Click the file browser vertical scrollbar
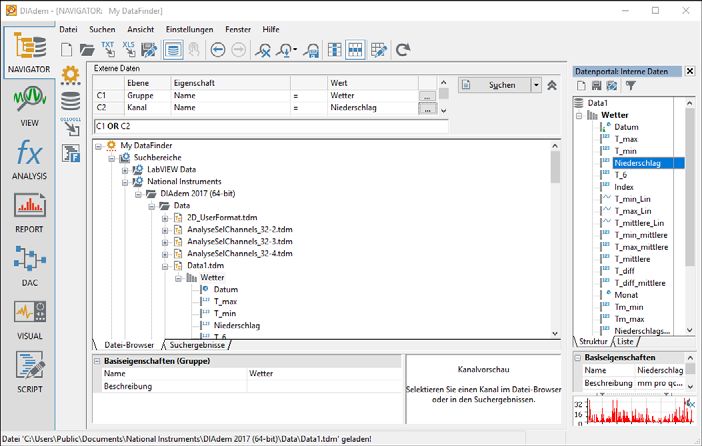 555,240
